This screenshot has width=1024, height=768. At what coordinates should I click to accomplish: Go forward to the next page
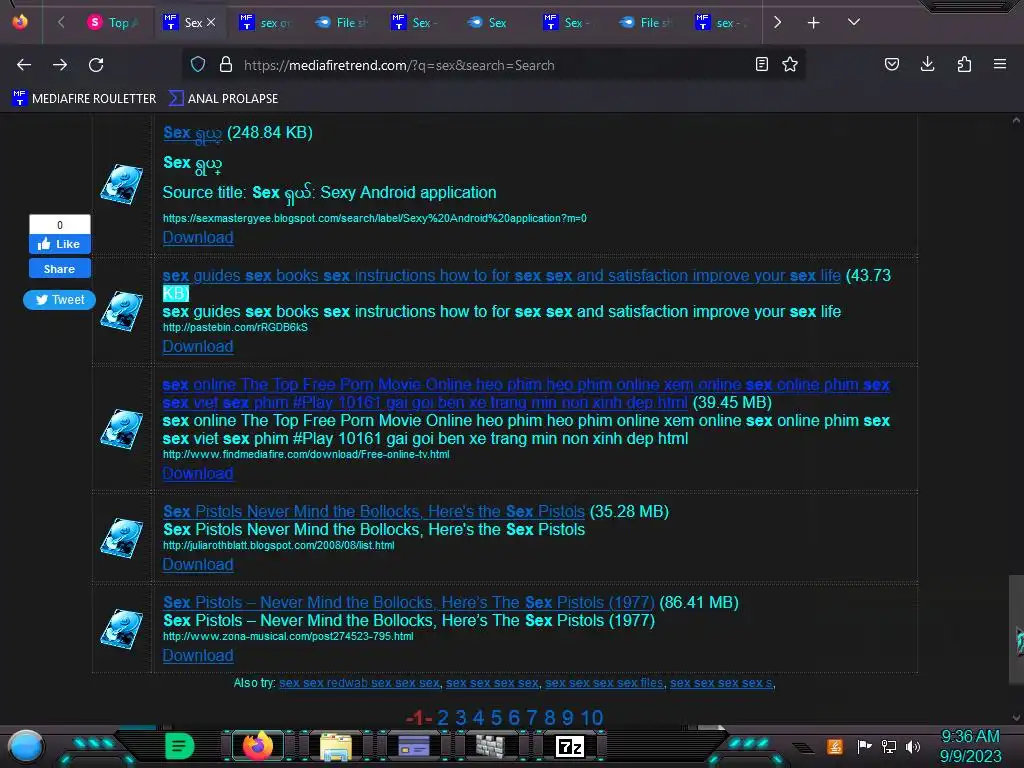pyautogui.click(x=60, y=65)
